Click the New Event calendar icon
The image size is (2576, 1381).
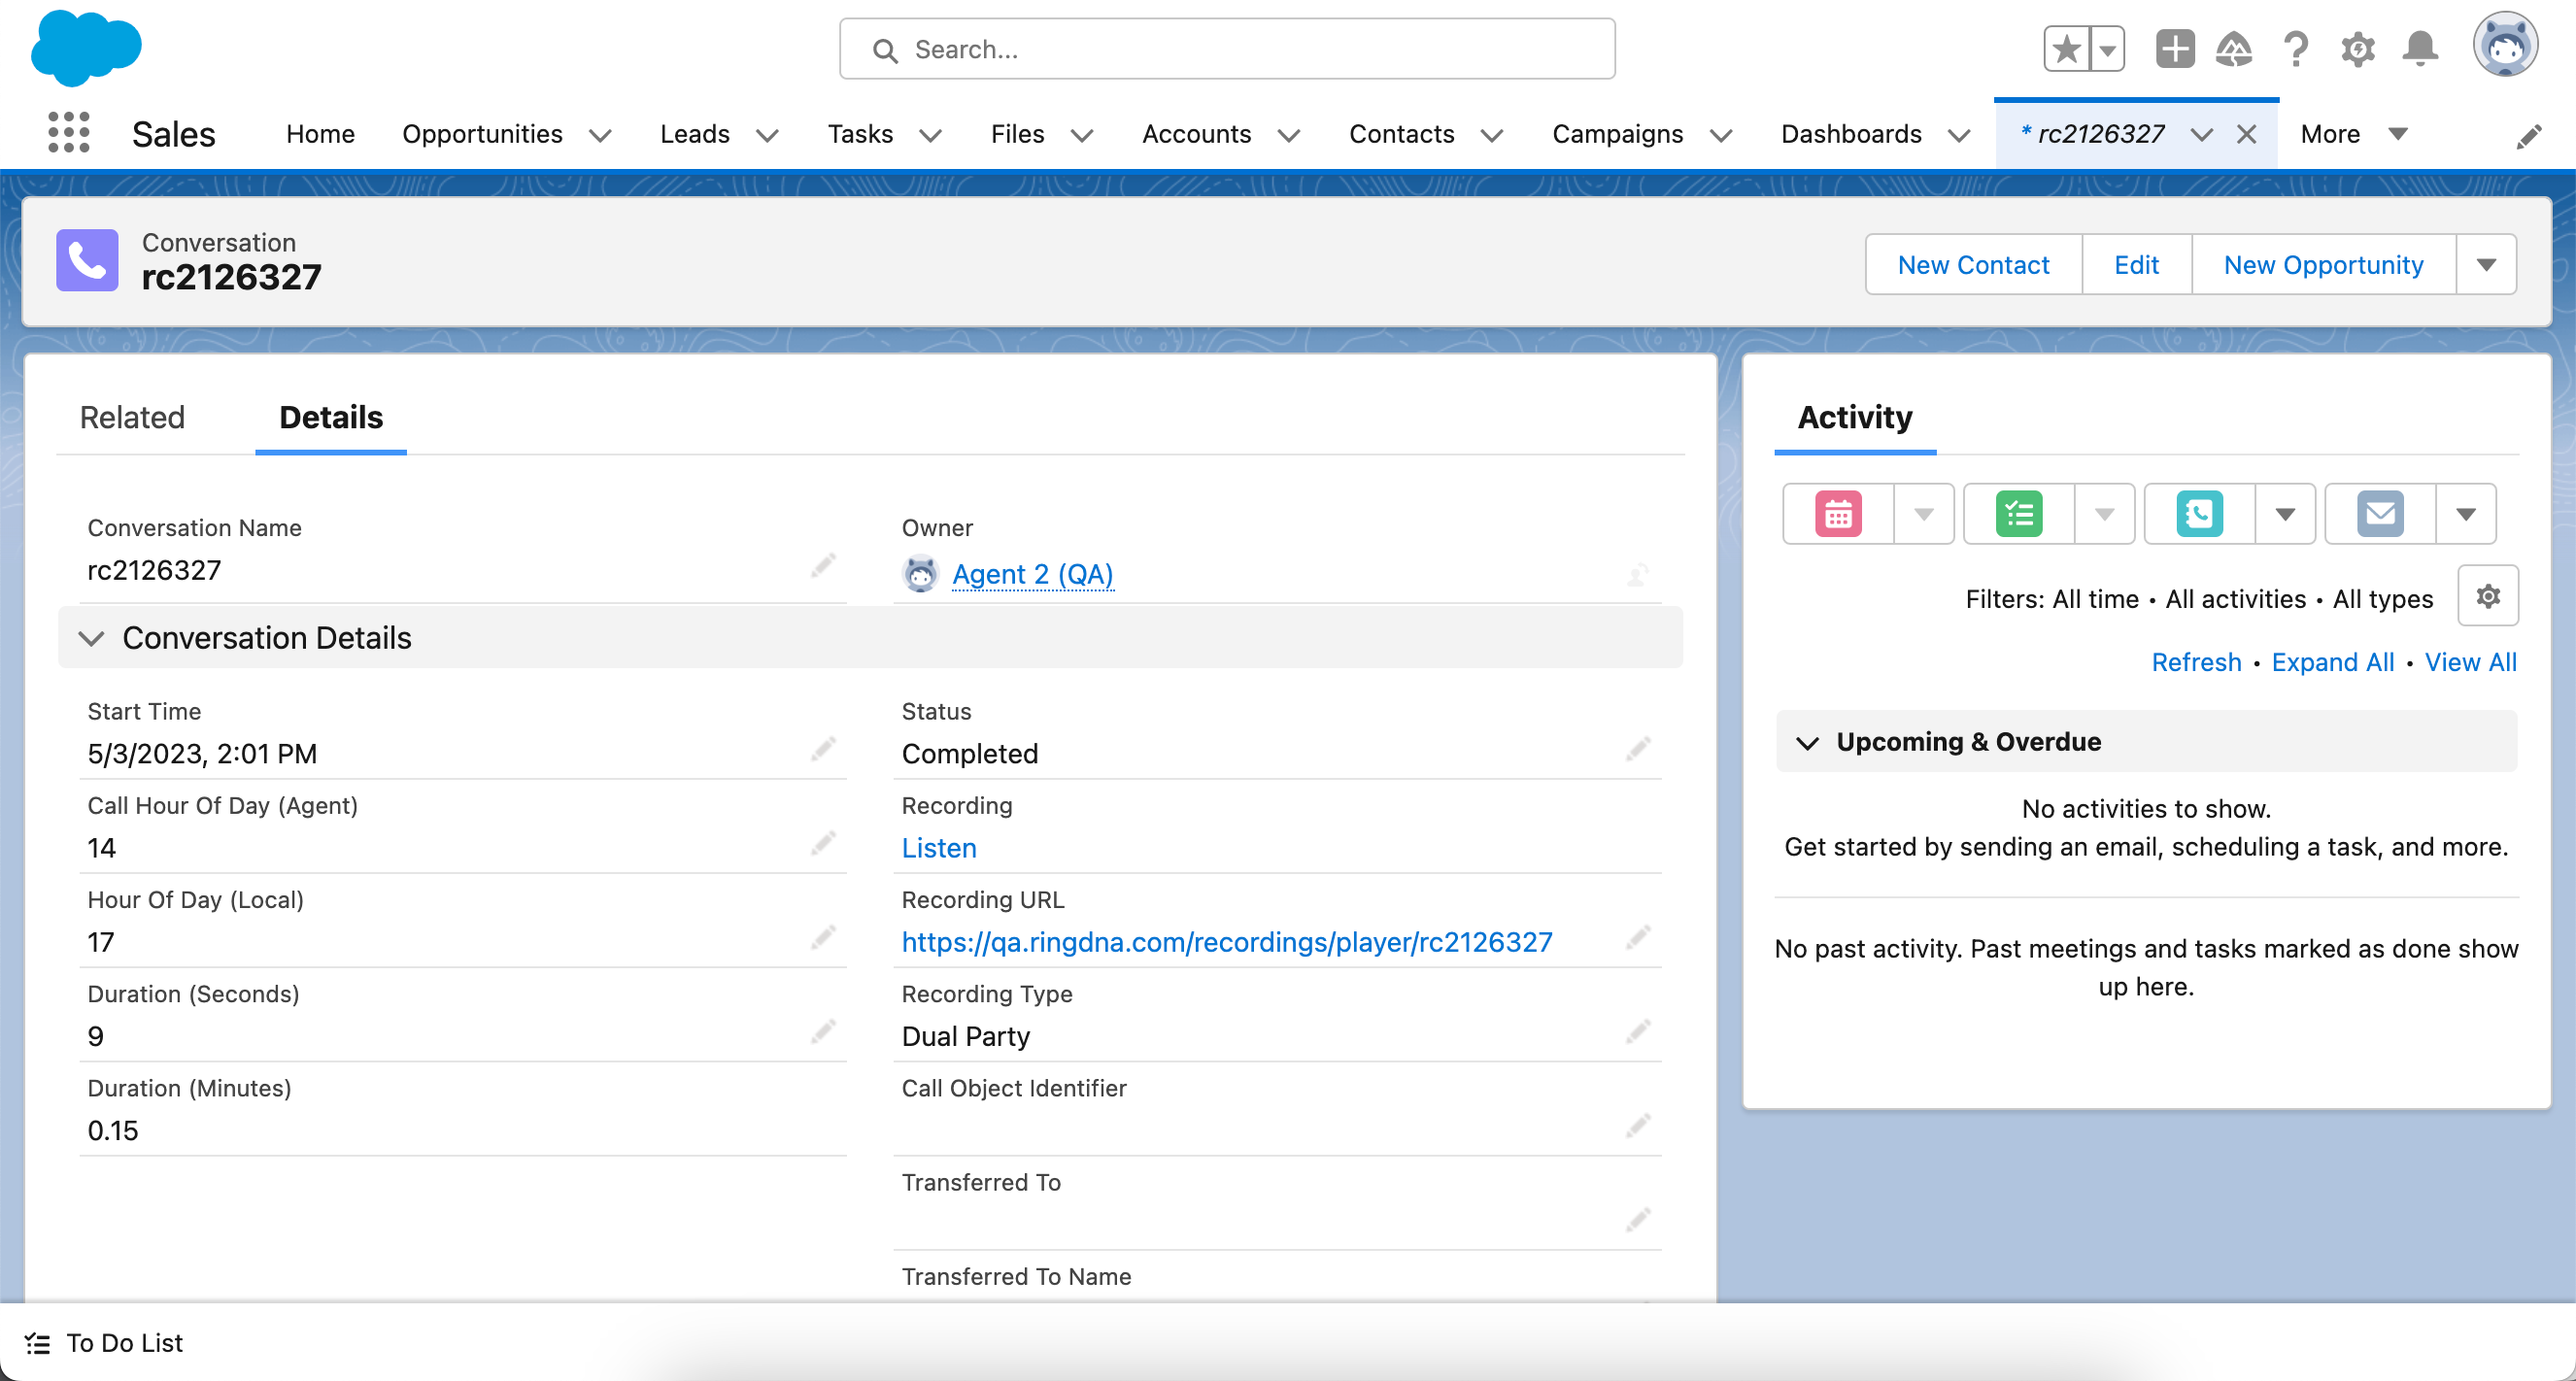1838,514
